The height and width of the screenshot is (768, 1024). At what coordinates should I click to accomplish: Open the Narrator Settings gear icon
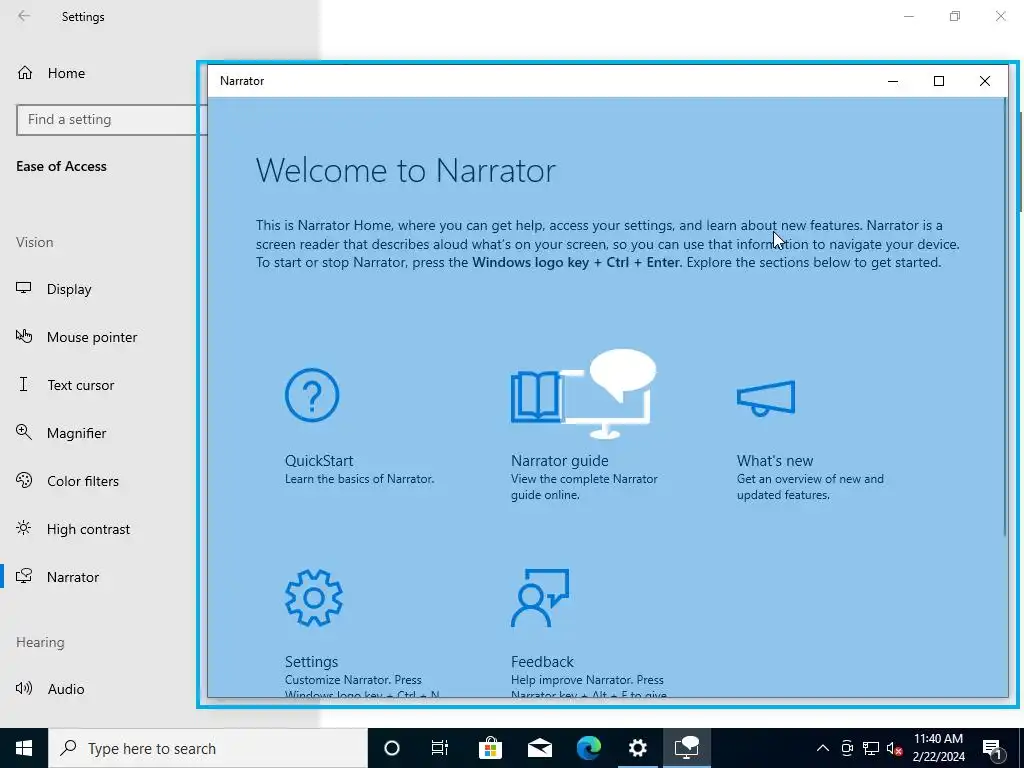pos(314,598)
